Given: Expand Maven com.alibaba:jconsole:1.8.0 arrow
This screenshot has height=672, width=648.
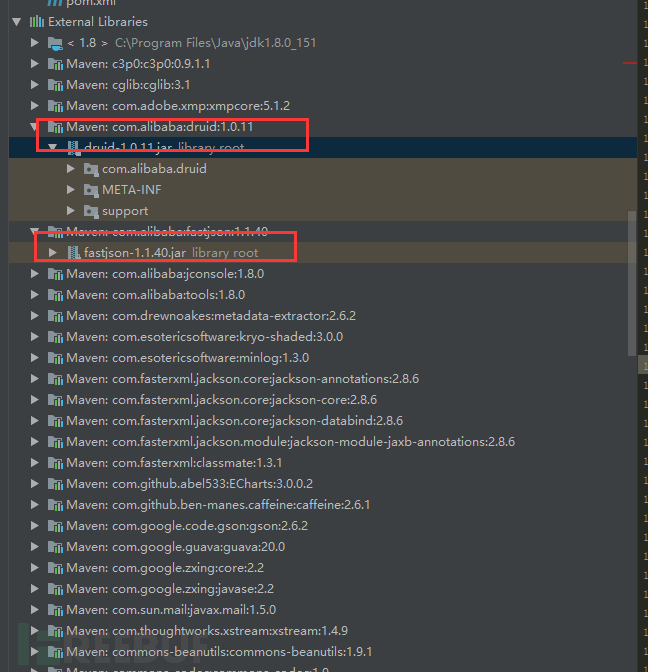Looking at the screenshot, I should point(35,273).
